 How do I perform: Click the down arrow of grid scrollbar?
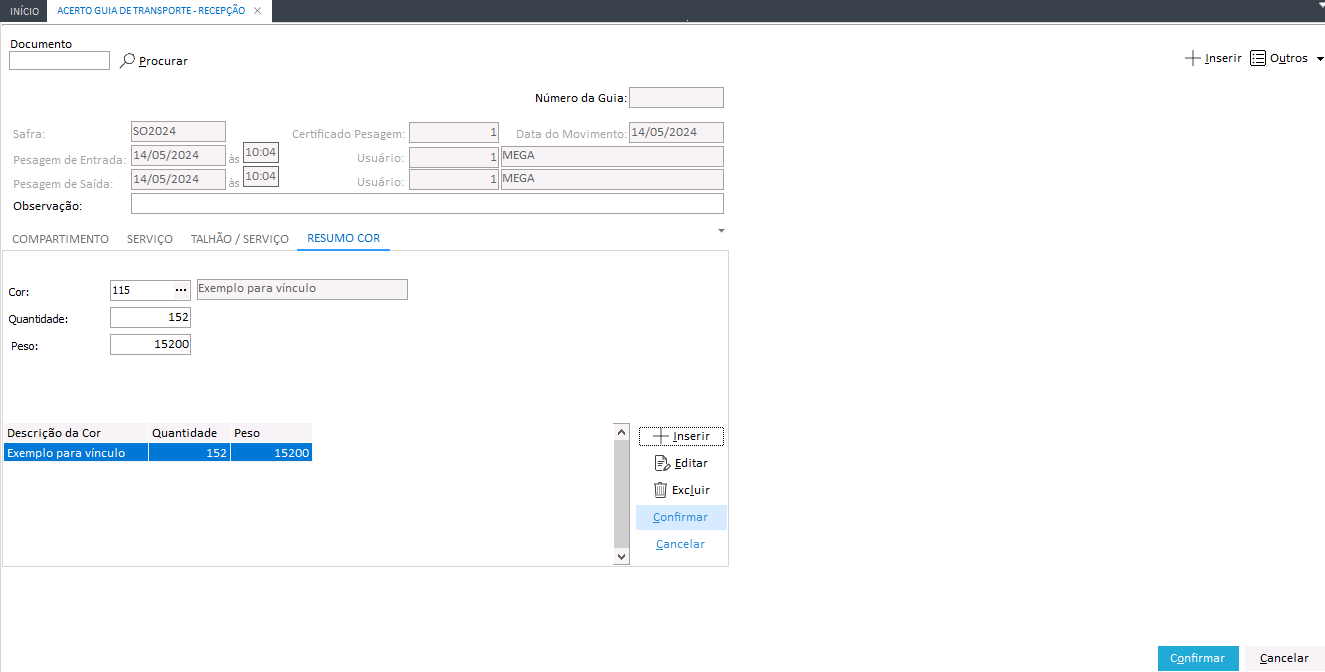(621, 556)
